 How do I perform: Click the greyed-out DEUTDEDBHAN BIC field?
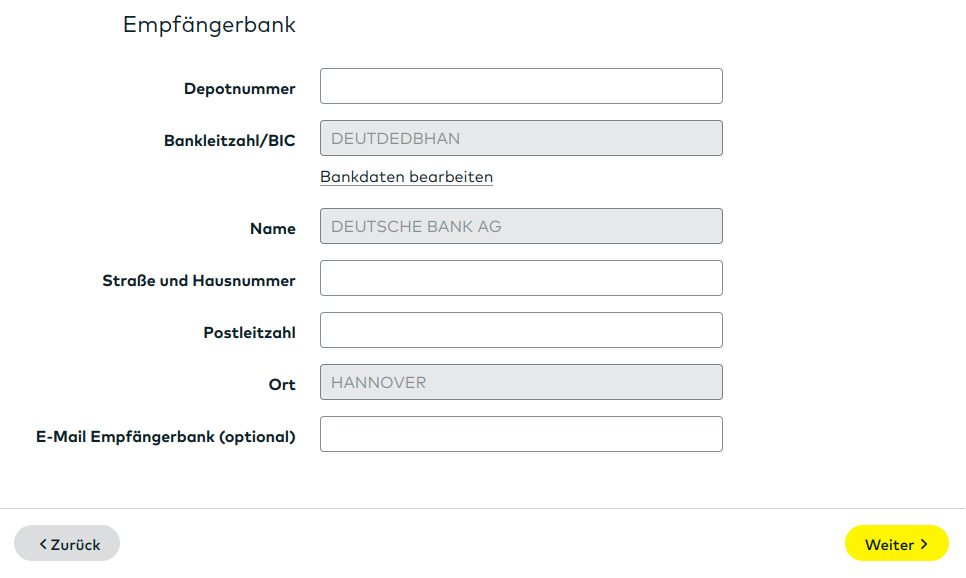click(x=521, y=138)
